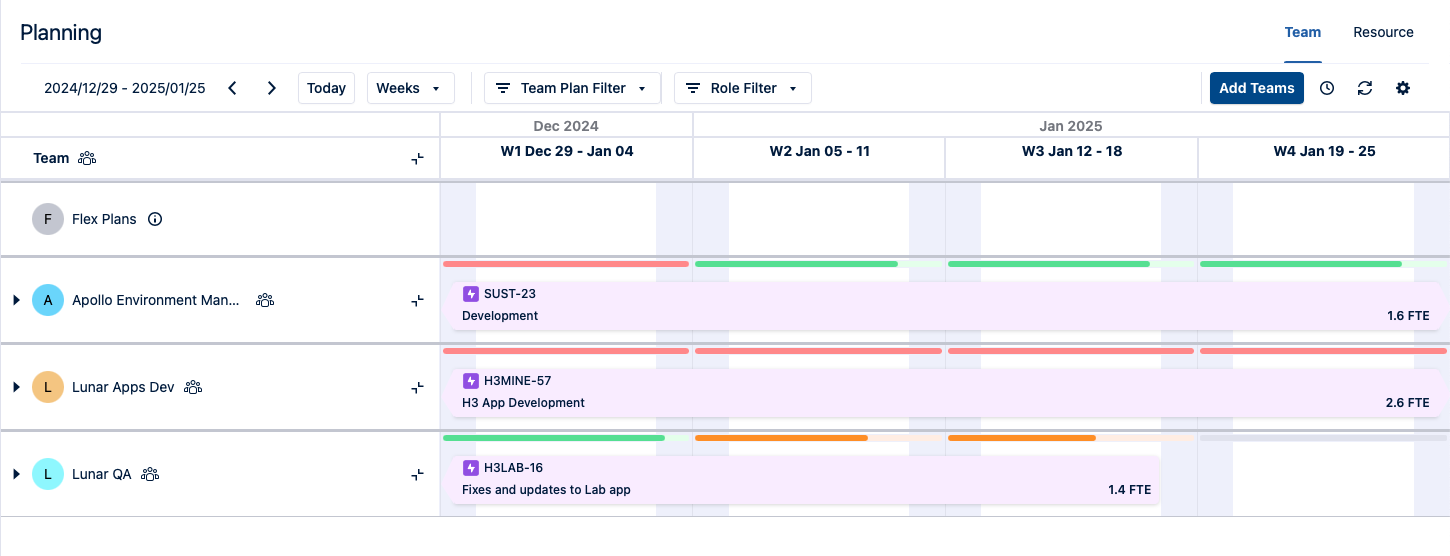The image size is (1450, 556).
Task: Open the Role Filter dropdown
Action: tap(742, 88)
